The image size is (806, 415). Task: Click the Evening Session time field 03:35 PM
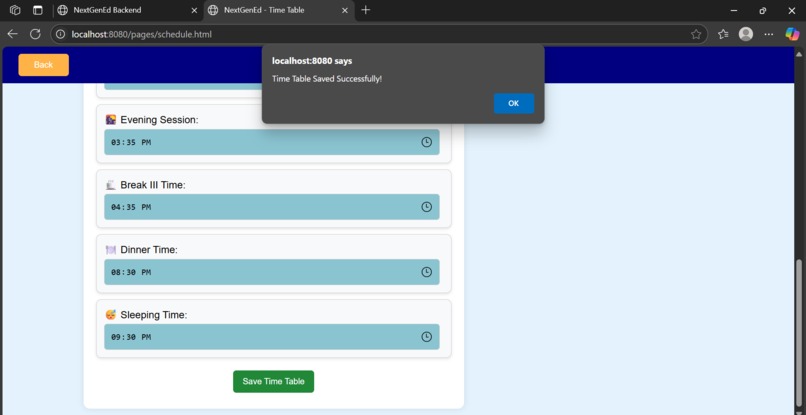coord(271,142)
